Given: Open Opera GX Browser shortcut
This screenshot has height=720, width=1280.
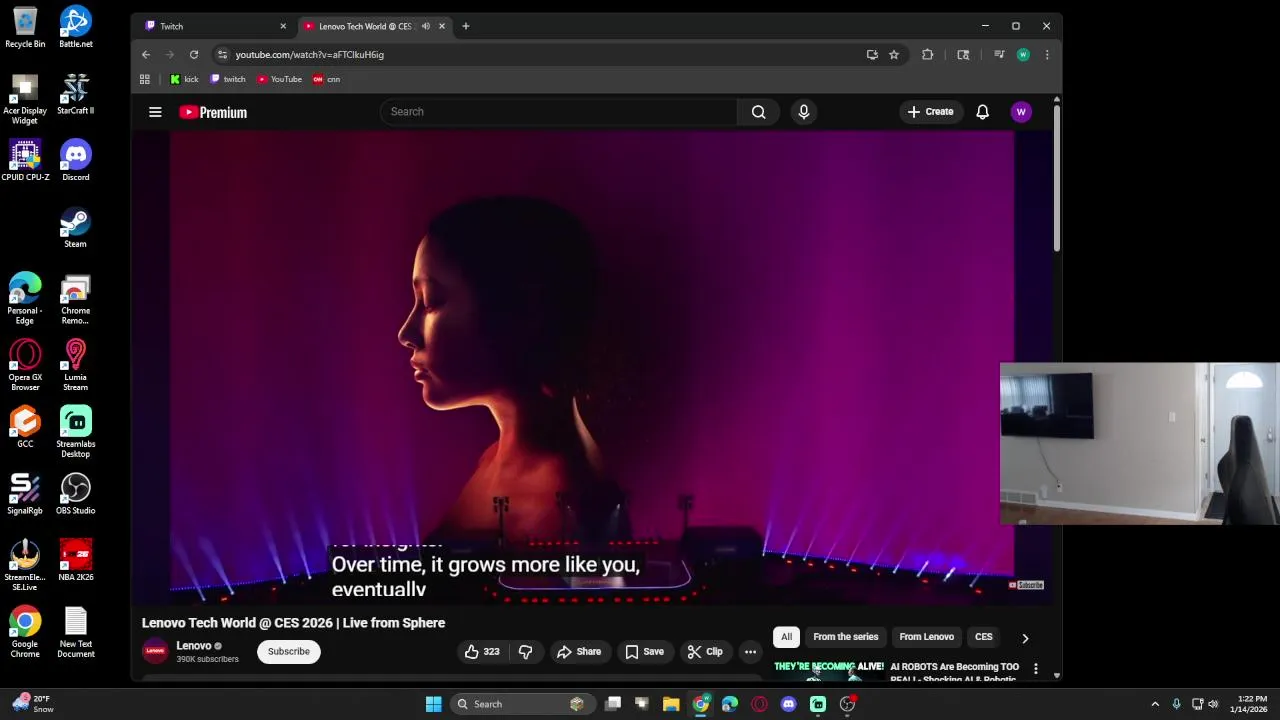Looking at the screenshot, I should (x=25, y=365).
